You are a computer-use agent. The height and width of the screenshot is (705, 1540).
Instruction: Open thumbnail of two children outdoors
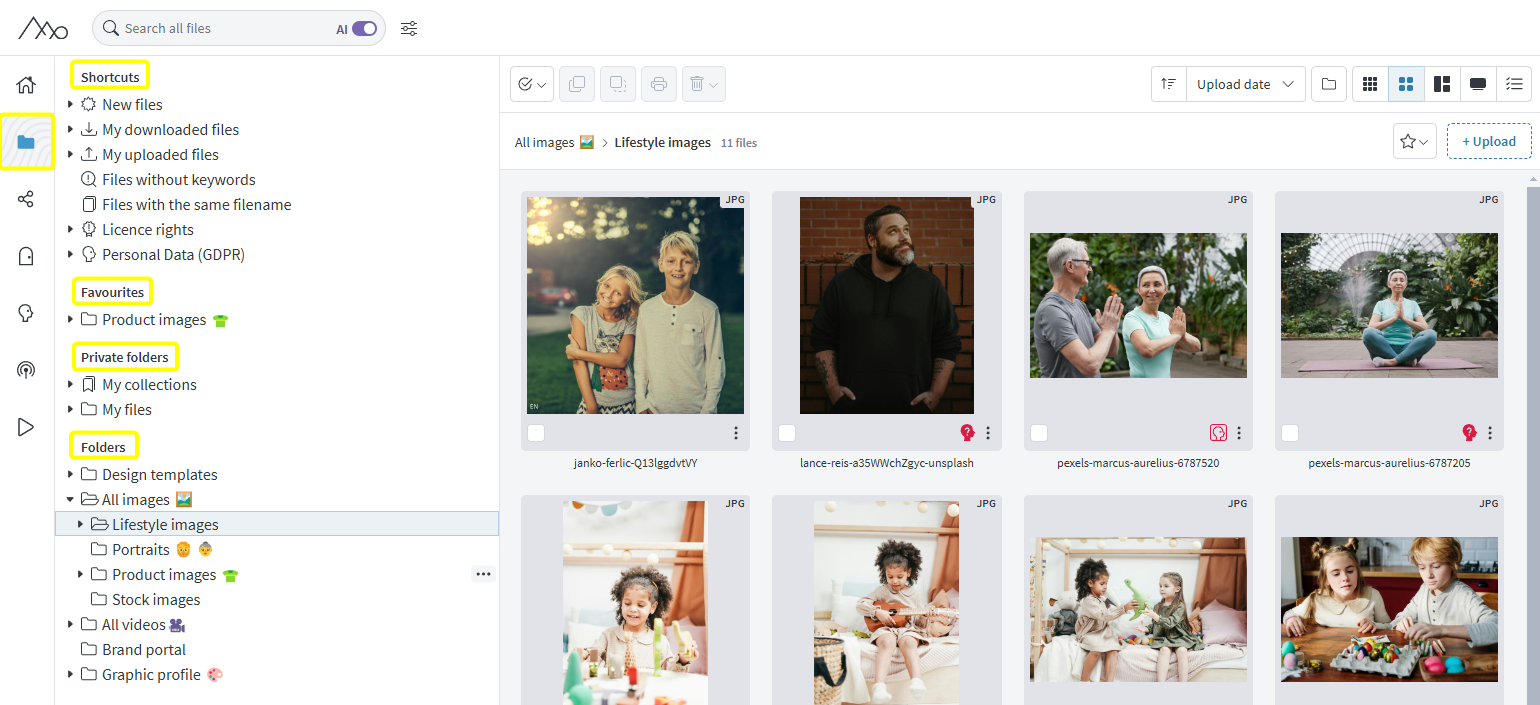pos(635,305)
